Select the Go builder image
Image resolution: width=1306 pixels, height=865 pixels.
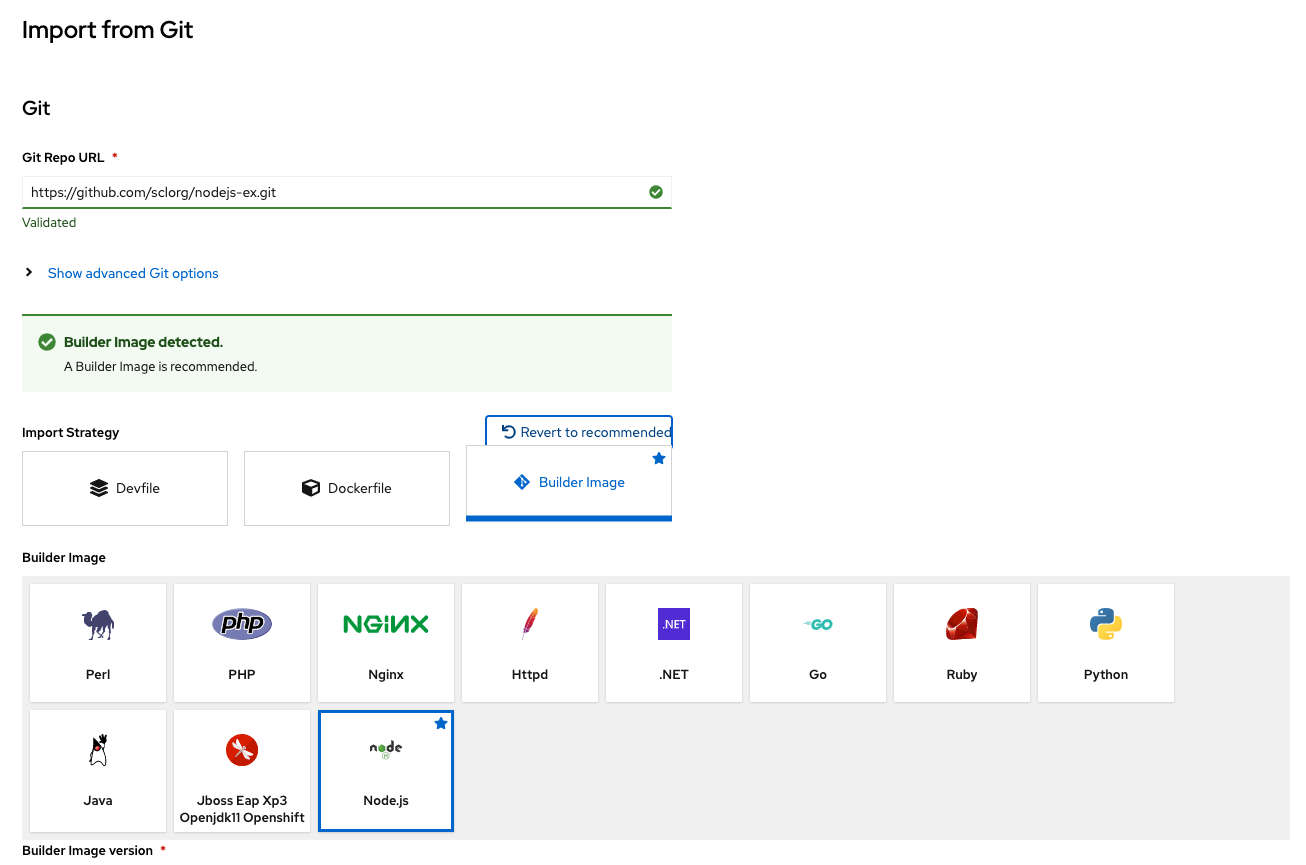pos(818,643)
